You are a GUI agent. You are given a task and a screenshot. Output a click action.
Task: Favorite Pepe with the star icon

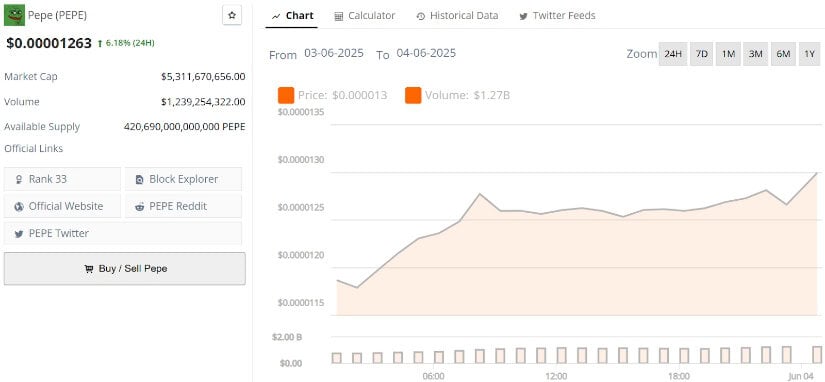point(232,16)
